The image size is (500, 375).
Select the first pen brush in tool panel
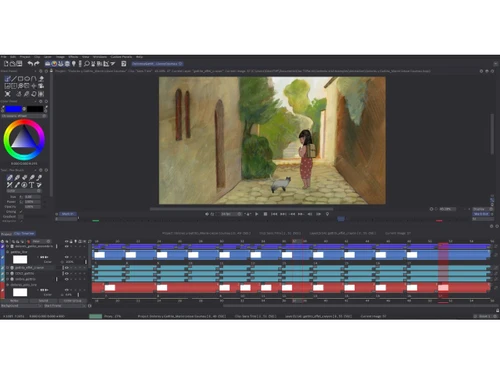coord(10,178)
